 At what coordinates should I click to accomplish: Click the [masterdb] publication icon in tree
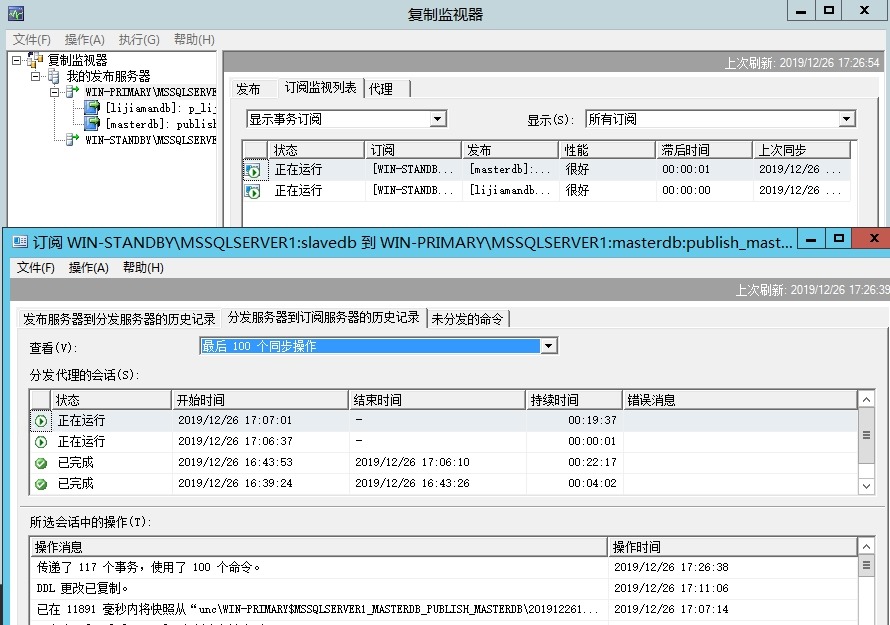93,124
